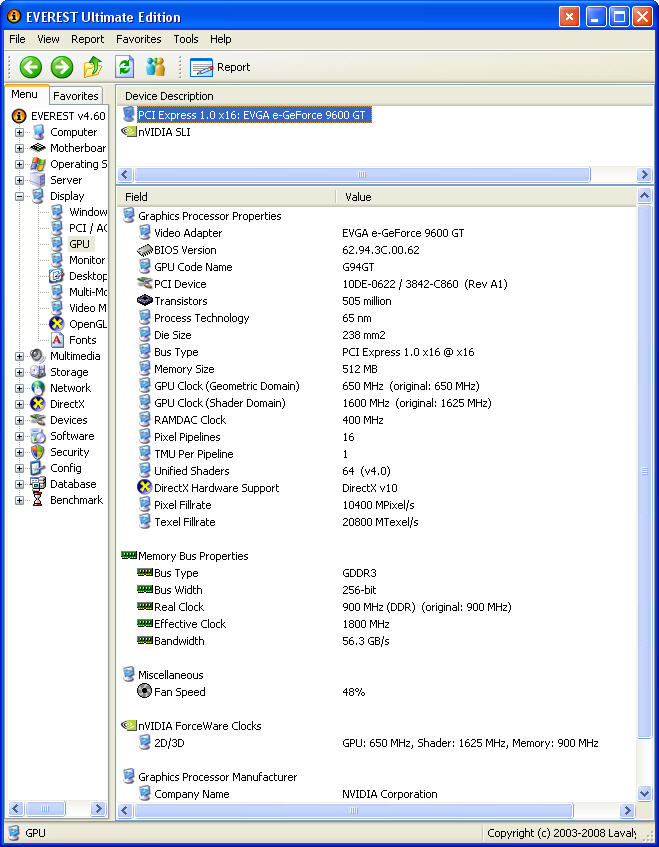Screen dimensions: 659x847
Task: Expand the Server tree node
Action: point(19,180)
